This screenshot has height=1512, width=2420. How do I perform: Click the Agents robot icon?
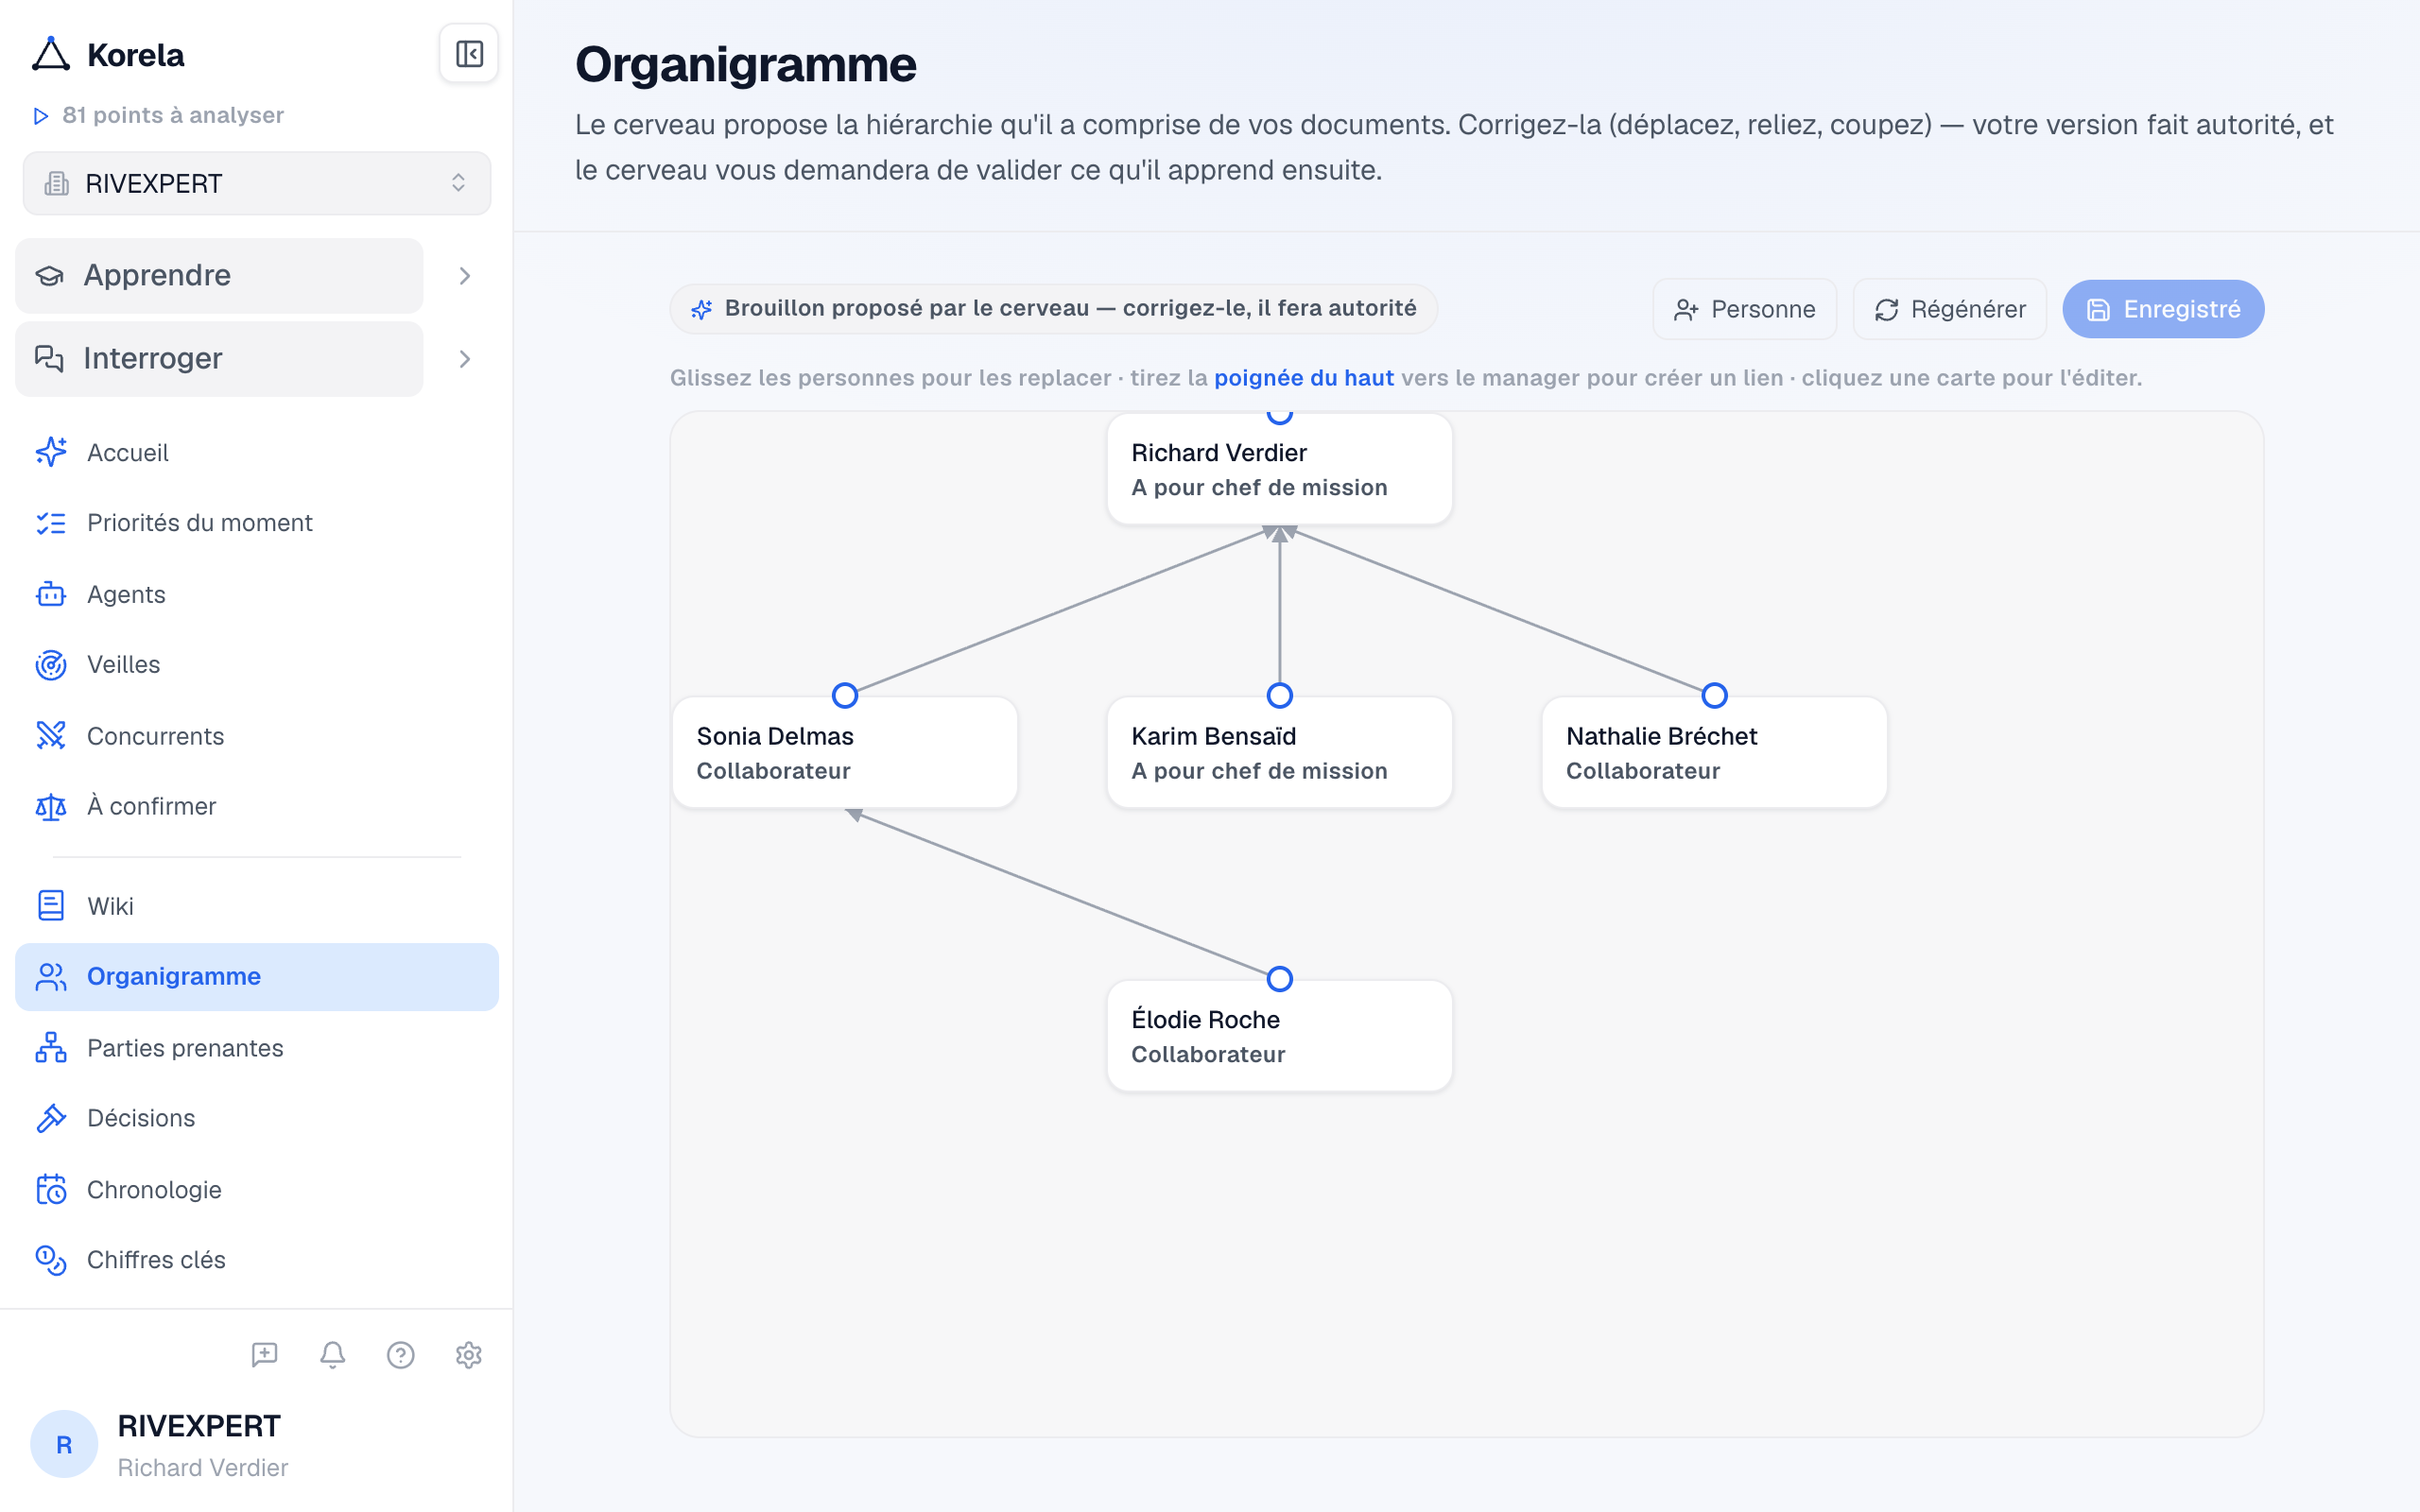click(x=51, y=594)
